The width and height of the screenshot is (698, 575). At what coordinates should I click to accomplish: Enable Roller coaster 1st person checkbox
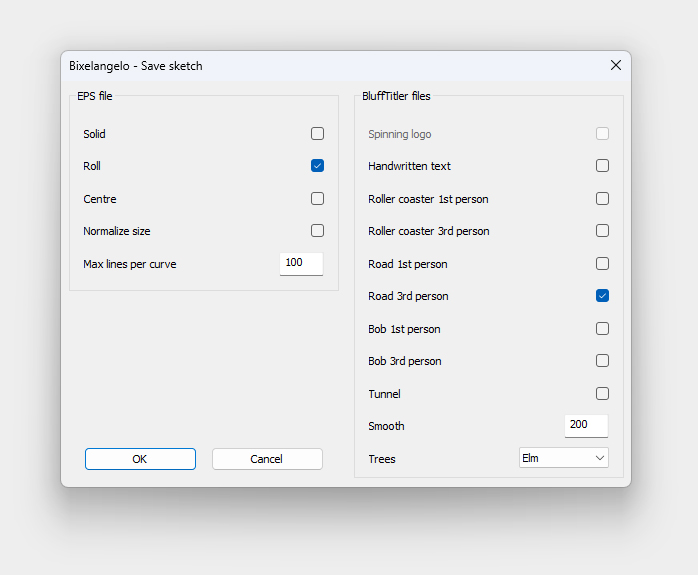click(x=602, y=198)
